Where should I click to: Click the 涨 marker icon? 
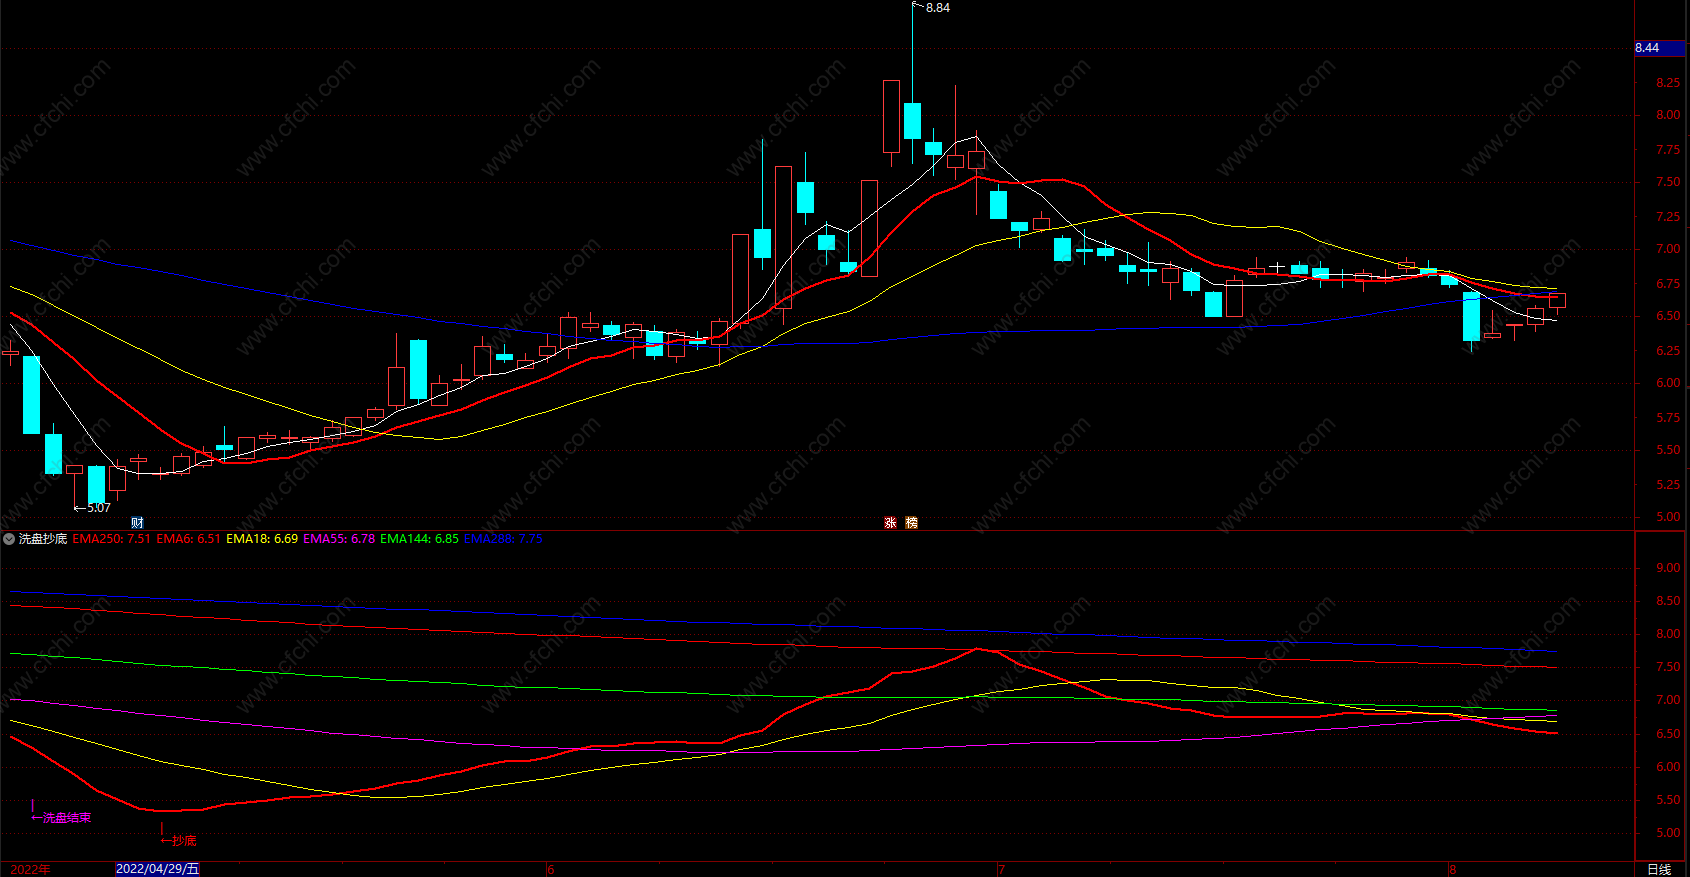click(x=890, y=523)
